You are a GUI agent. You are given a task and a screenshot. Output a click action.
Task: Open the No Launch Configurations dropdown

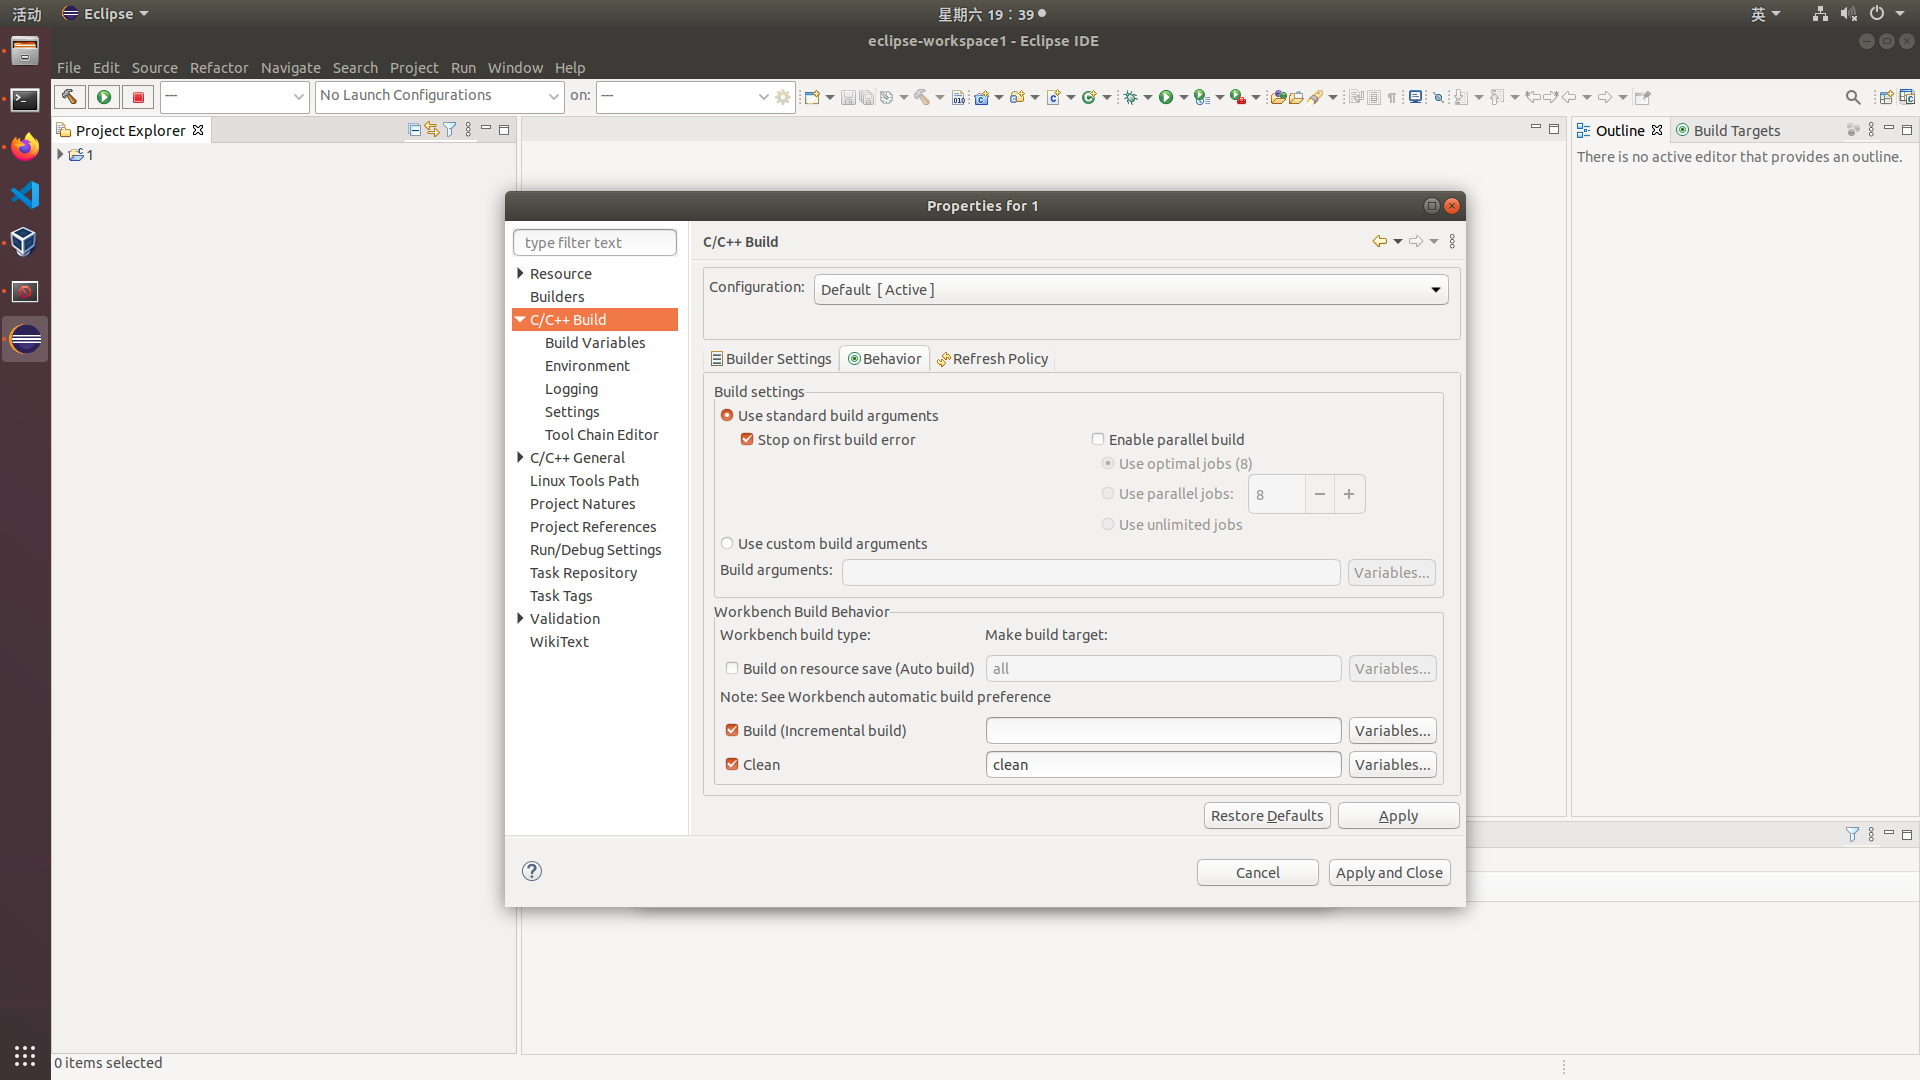[439, 96]
